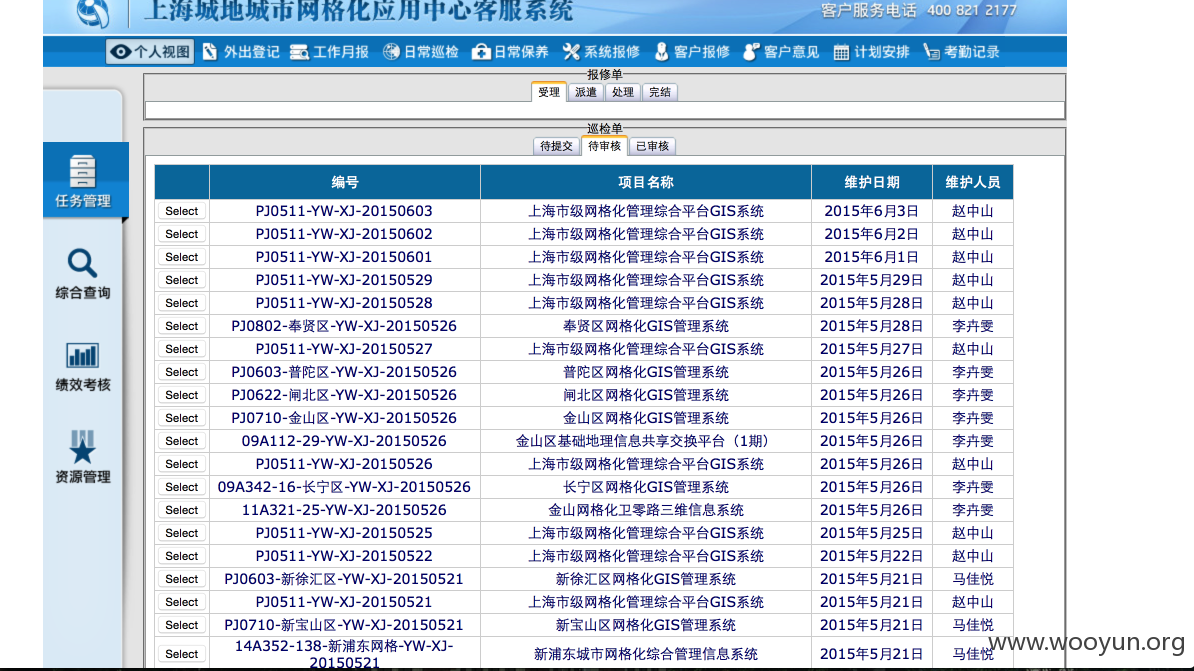Open 资源管理 star in sidebar

(x=82, y=458)
